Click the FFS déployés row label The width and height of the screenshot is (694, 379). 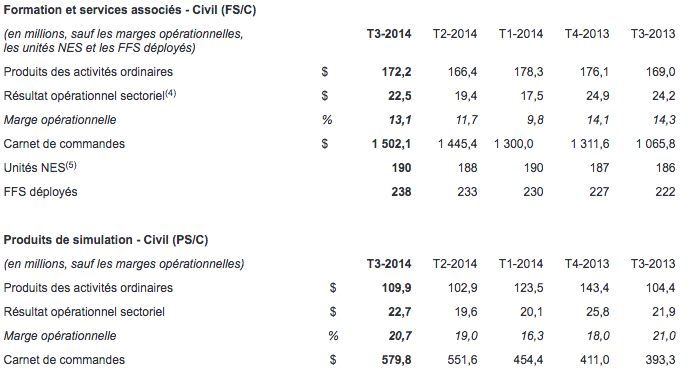point(40,192)
